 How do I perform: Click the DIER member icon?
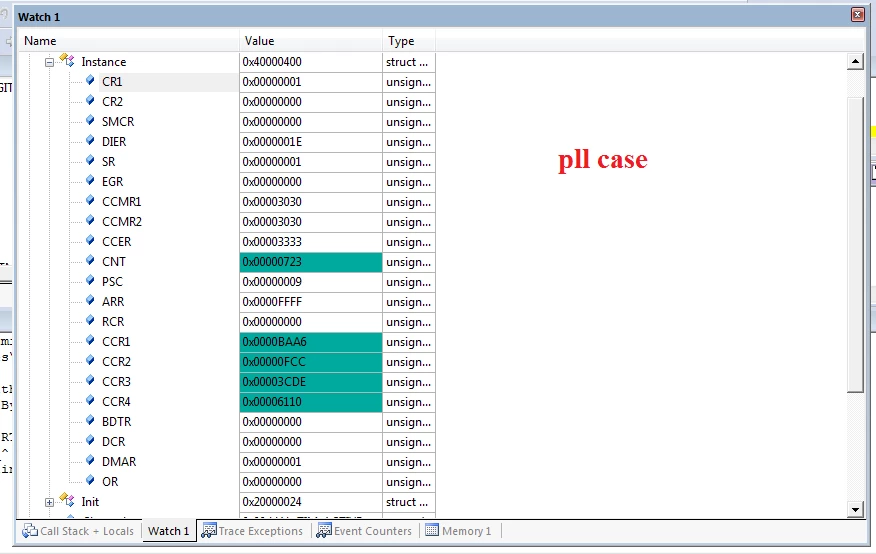click(x=90, y=140)
